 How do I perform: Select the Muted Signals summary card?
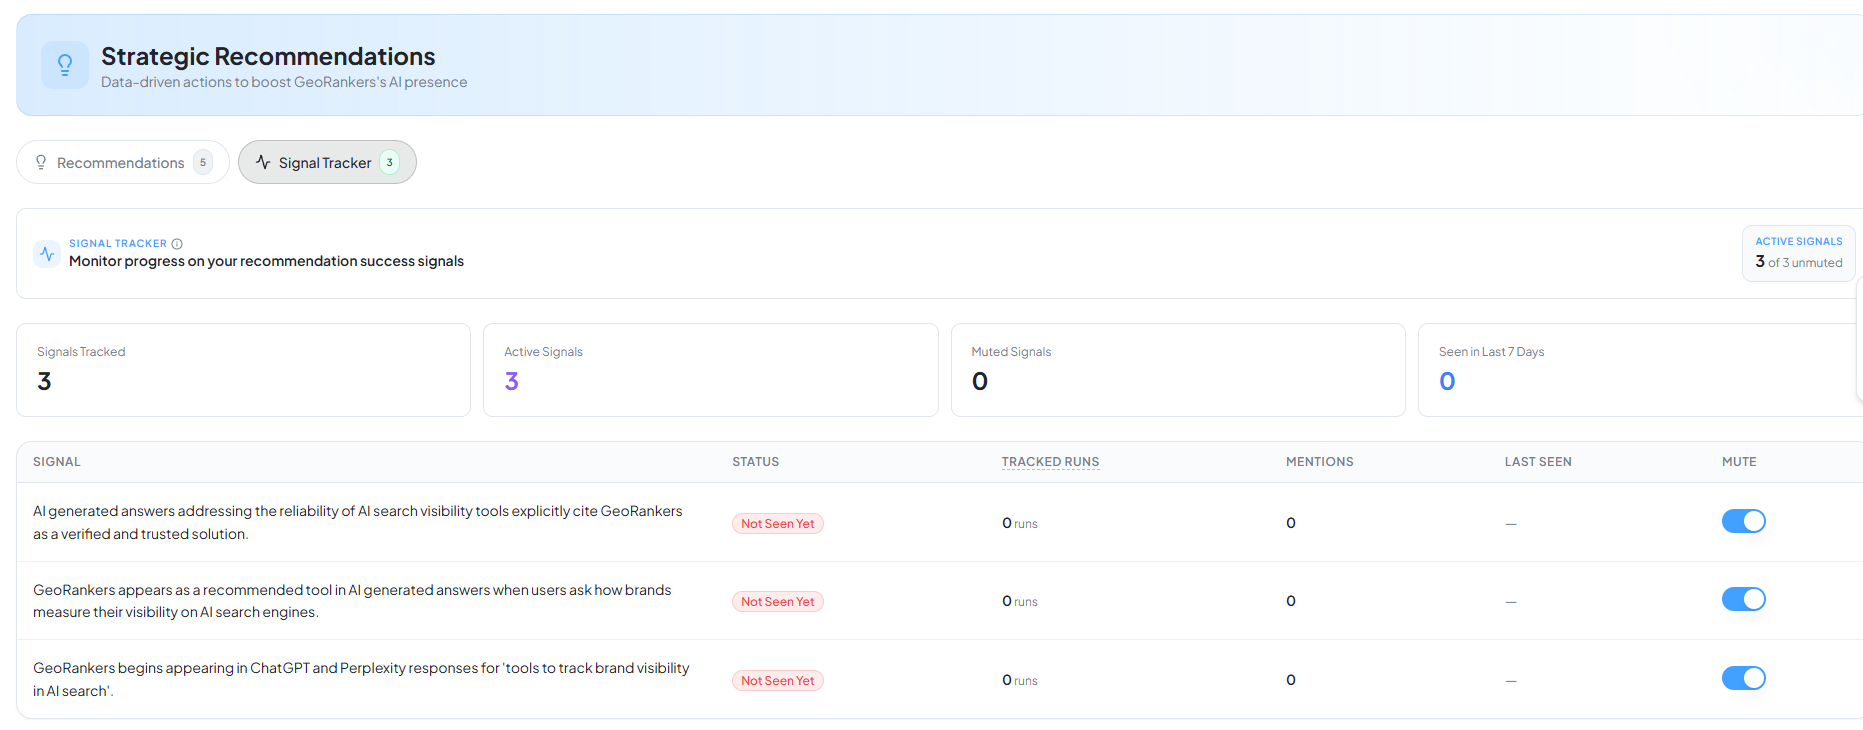(1178, 370)
